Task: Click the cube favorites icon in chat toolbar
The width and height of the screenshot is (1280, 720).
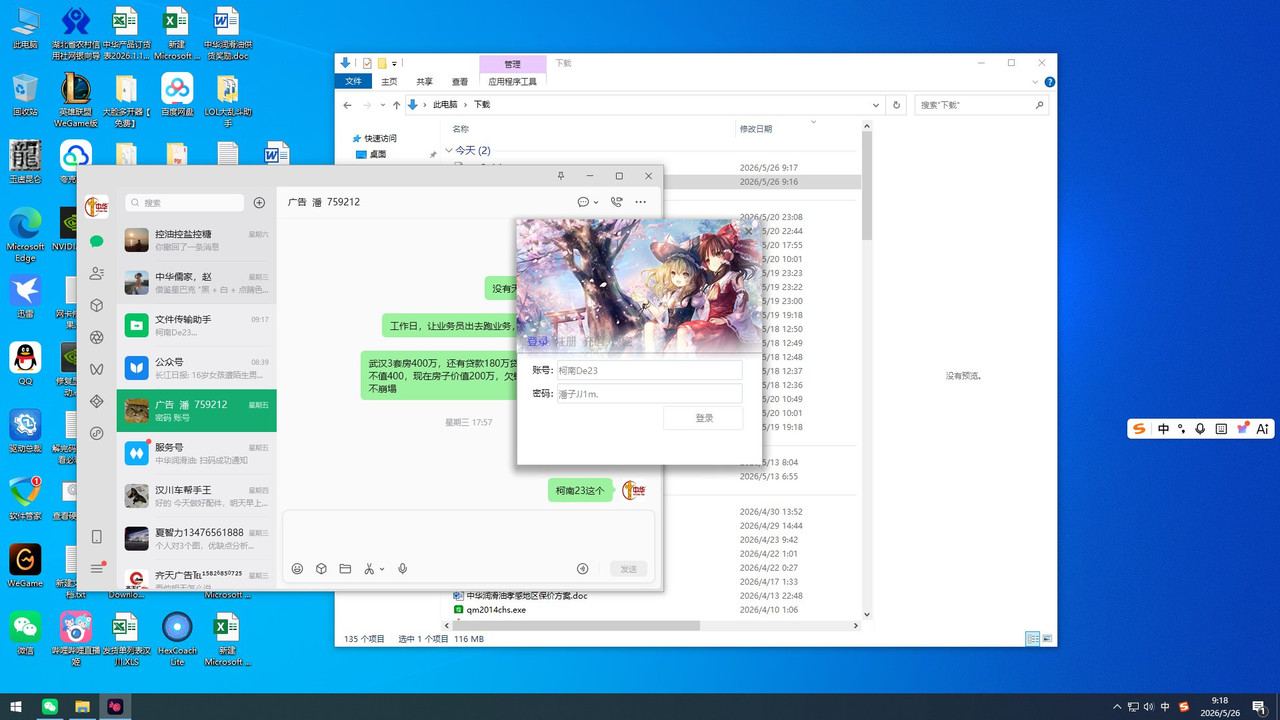Action: [321, 569]
